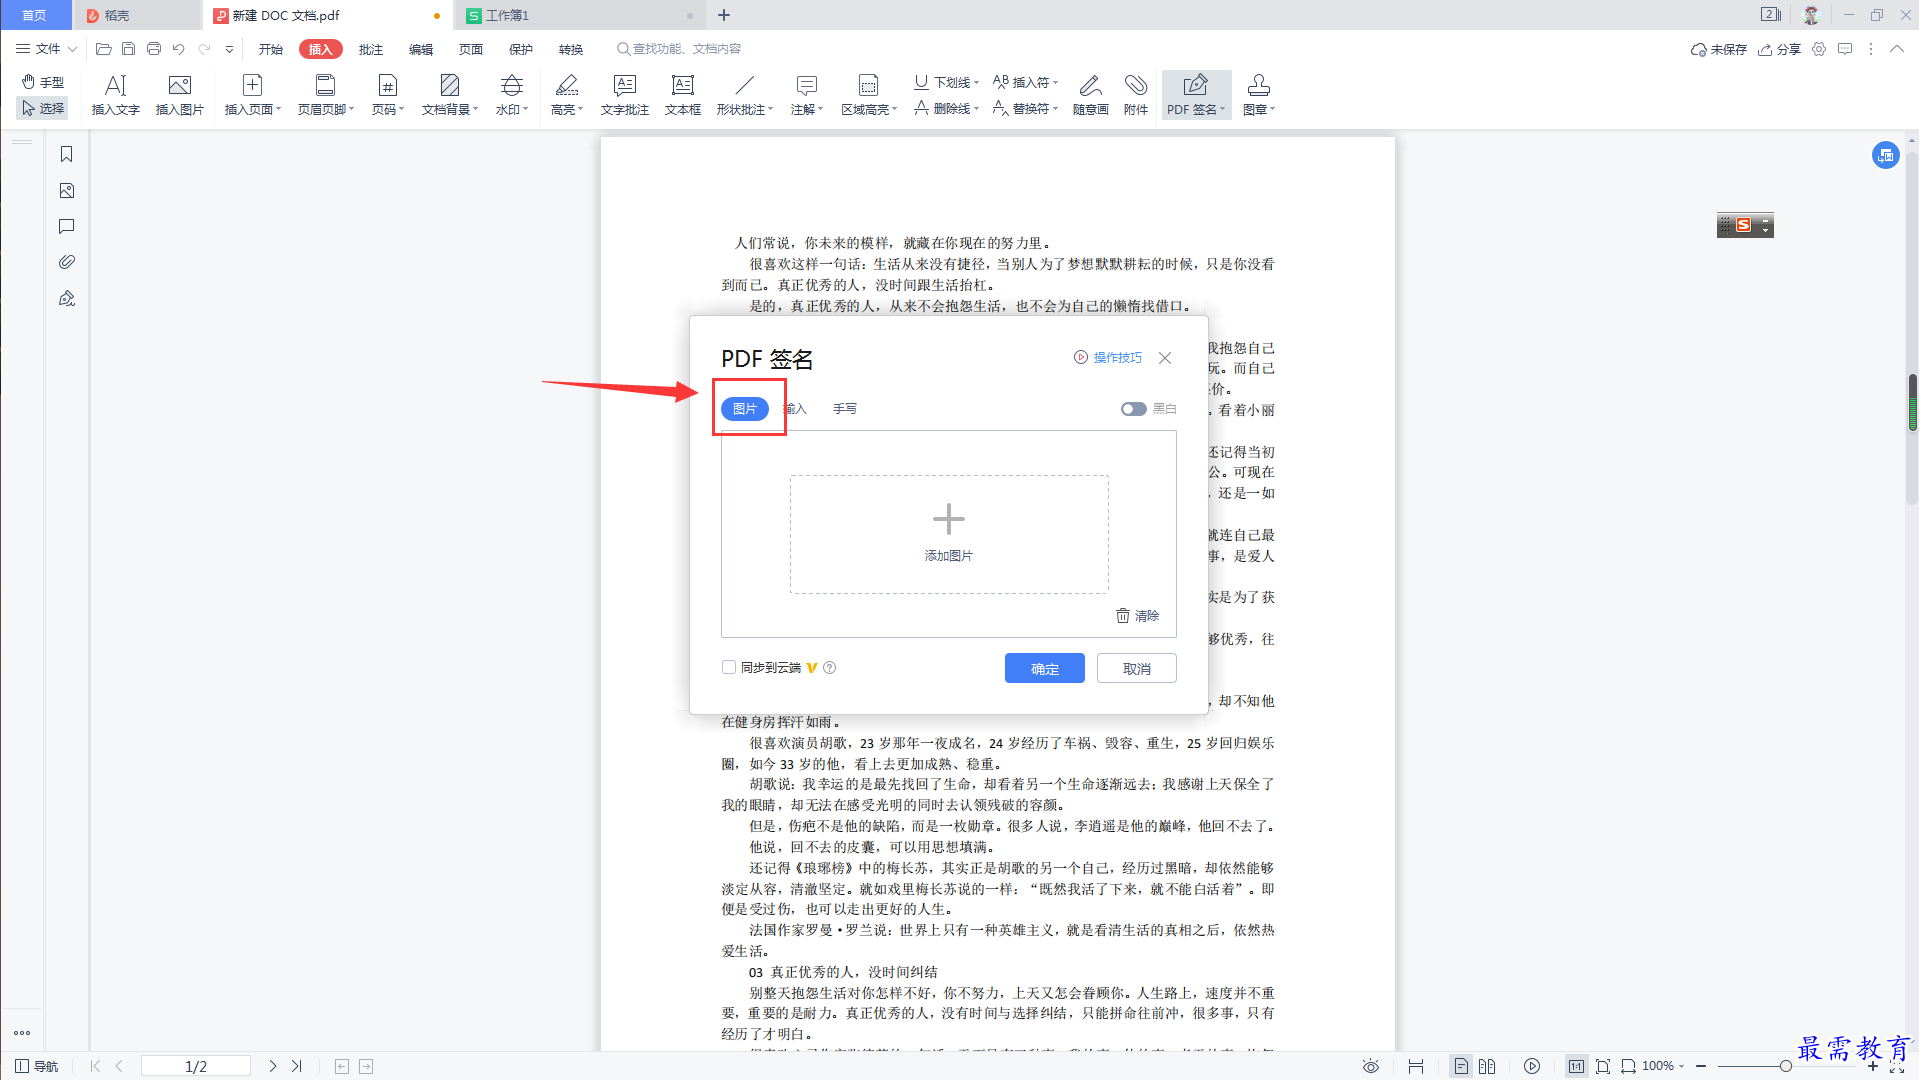Click the zoom out minus button
The height and width of the screenshot is (1080, 1919).
(1701, 1066)
